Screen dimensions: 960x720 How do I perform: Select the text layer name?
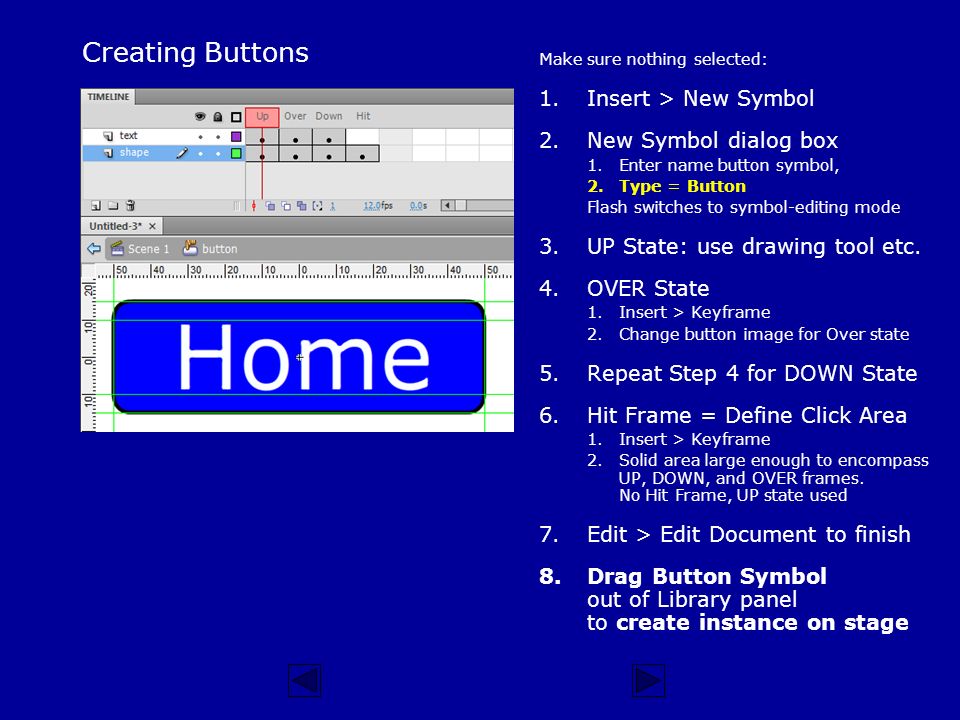pos(129,136)
